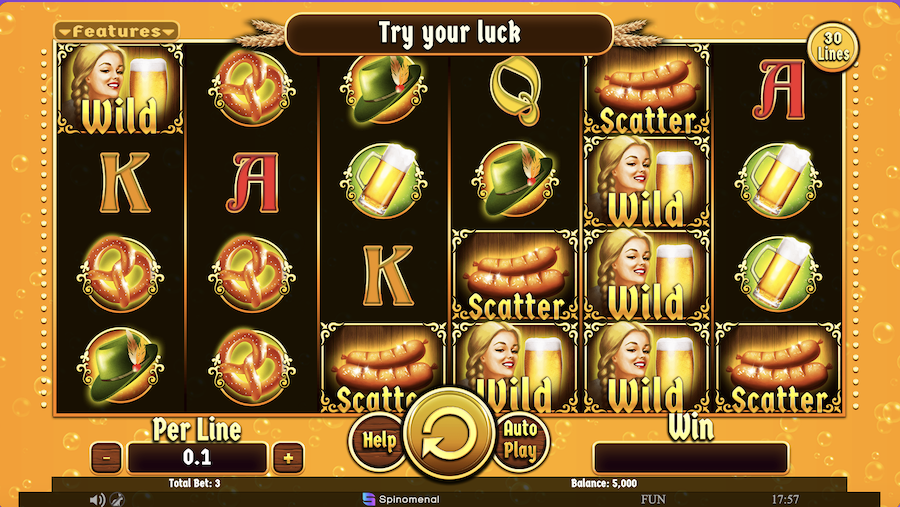The width and height of the screenshot is (900, 507).
Task: Increase the Per Line bet with plus
Action: tap(288, 458)
